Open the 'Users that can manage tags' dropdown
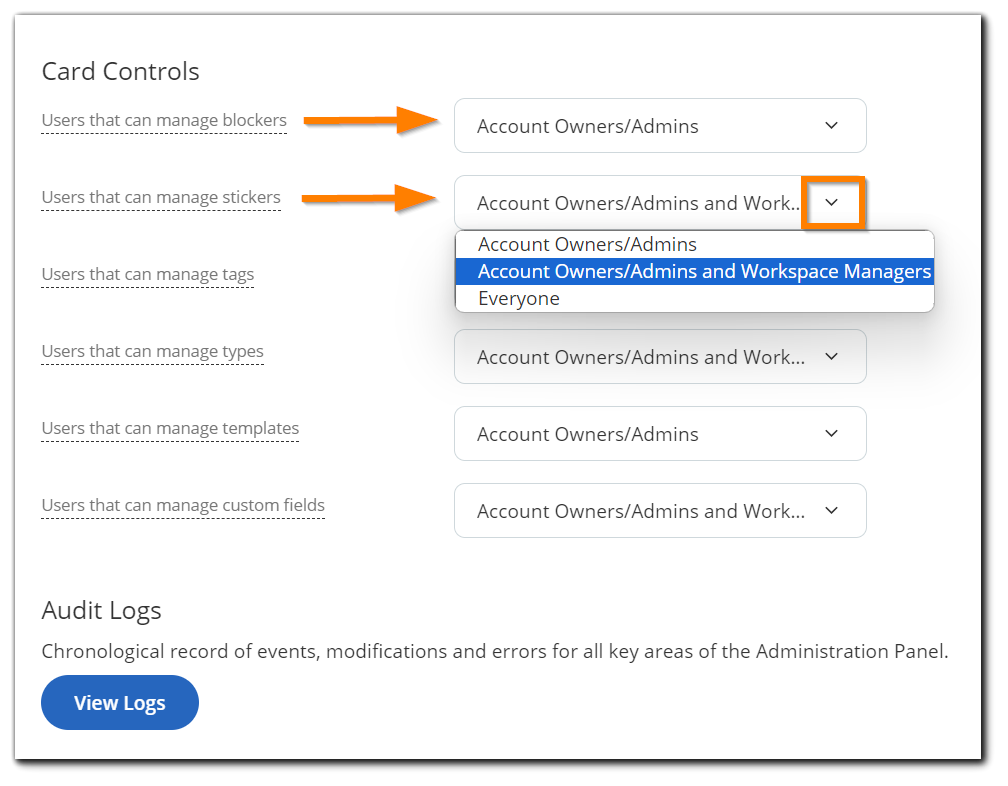 point(660,280)
